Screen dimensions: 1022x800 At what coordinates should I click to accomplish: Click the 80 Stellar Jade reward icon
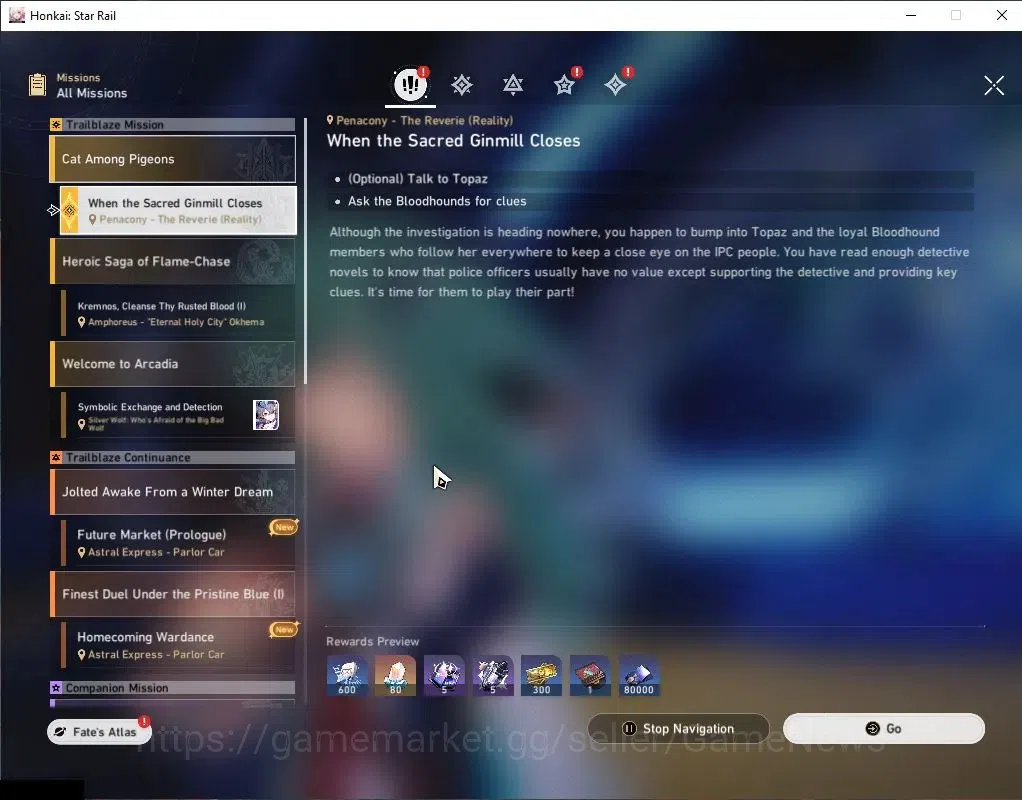pyautogui.click(x=396, y=676)
